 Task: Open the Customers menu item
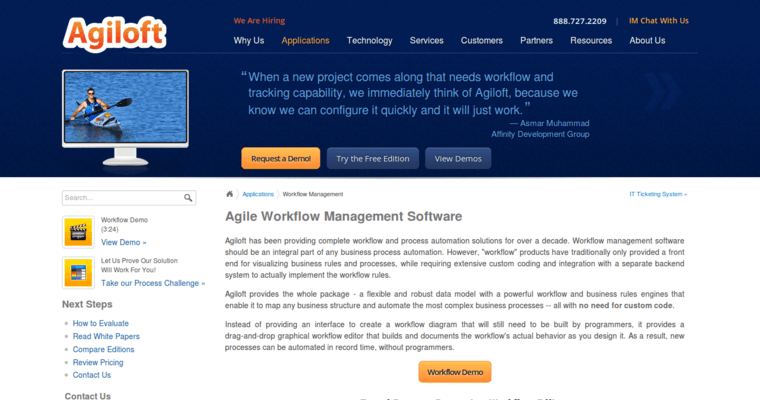pyautogui.click(x=482, y=41)
